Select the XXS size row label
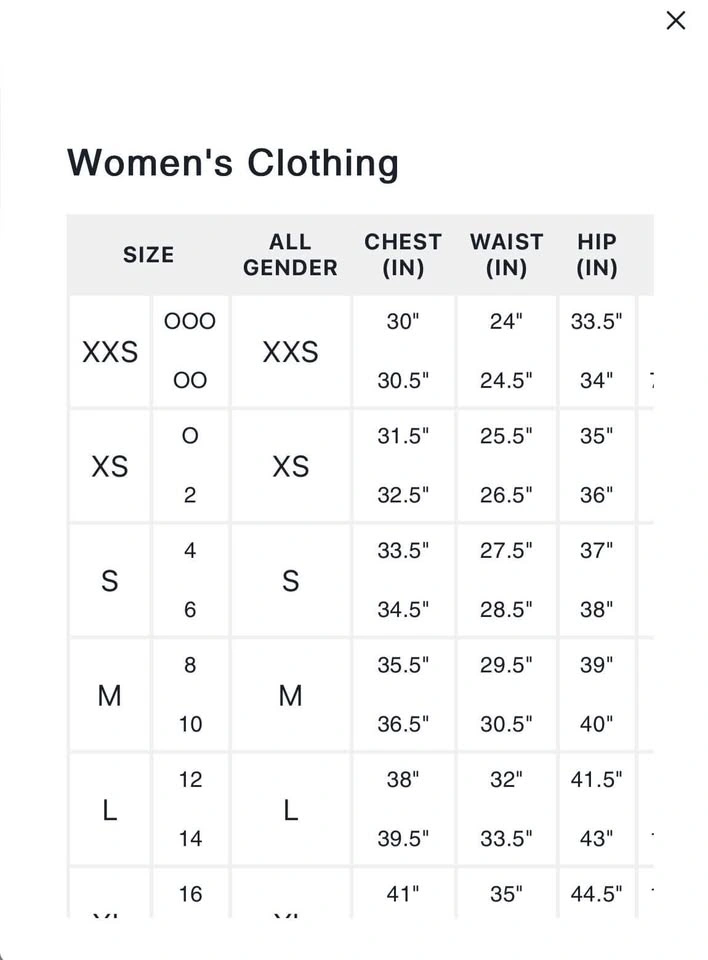The width and height of the screenshot is (708, 960). click(x=110, y=352)
